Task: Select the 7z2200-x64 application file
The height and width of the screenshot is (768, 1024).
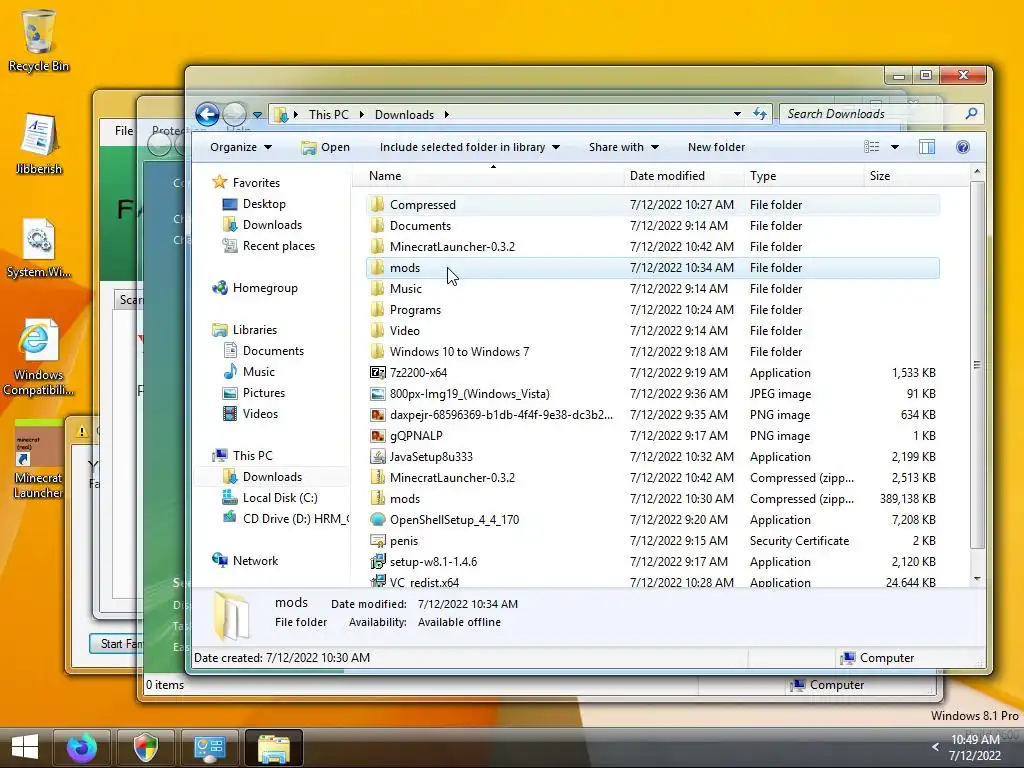Action: tap(652, 372)
